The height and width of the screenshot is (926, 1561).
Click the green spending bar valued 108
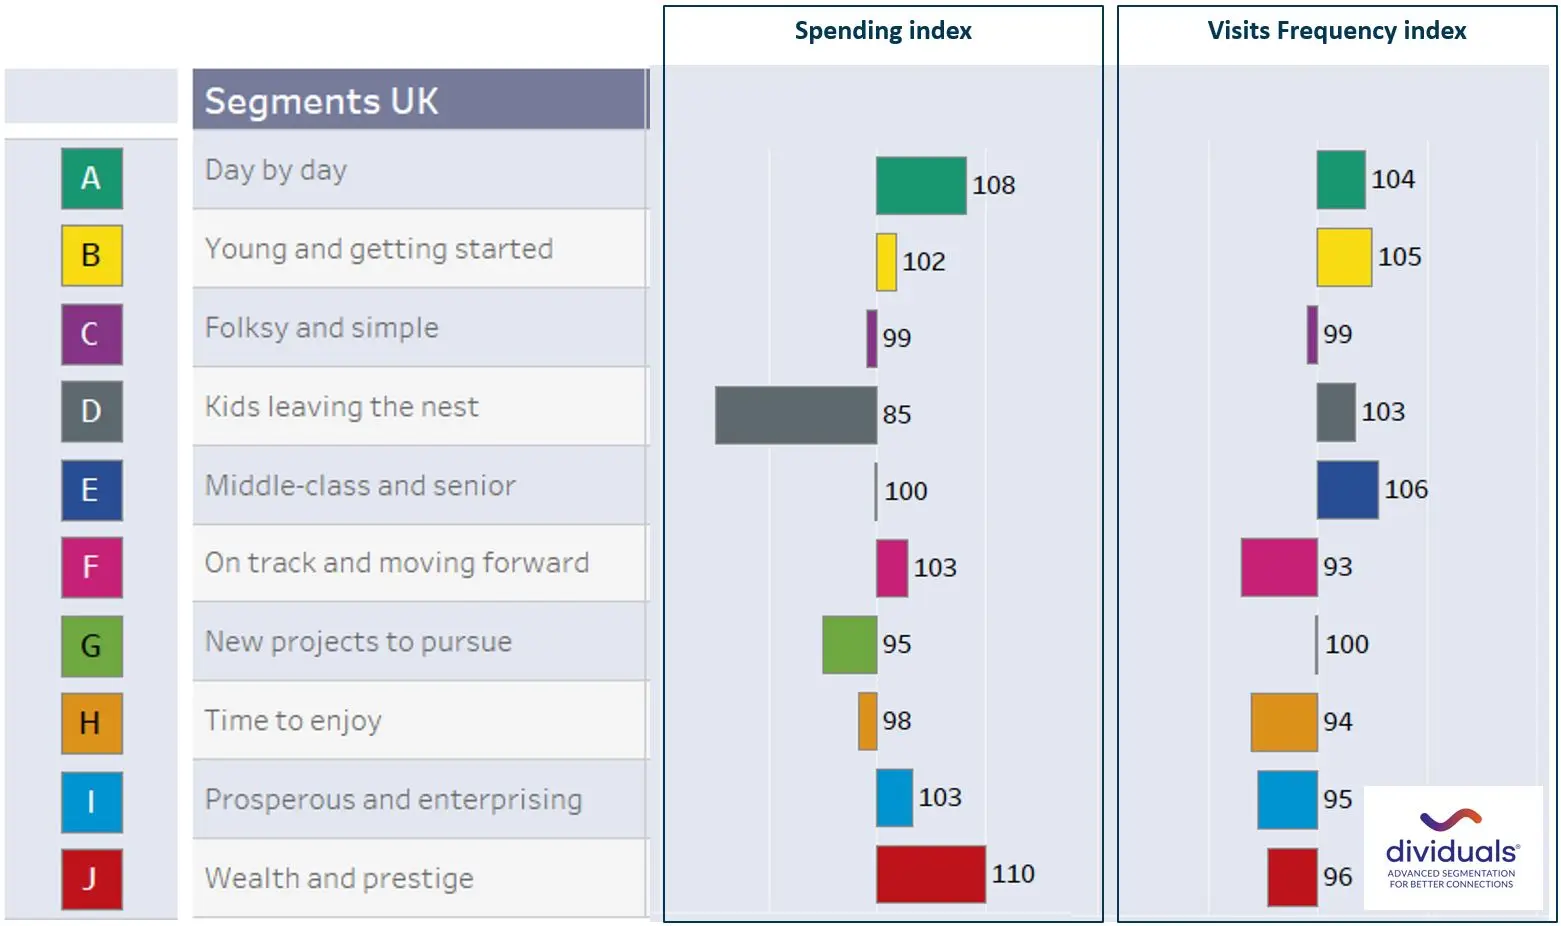921,185
